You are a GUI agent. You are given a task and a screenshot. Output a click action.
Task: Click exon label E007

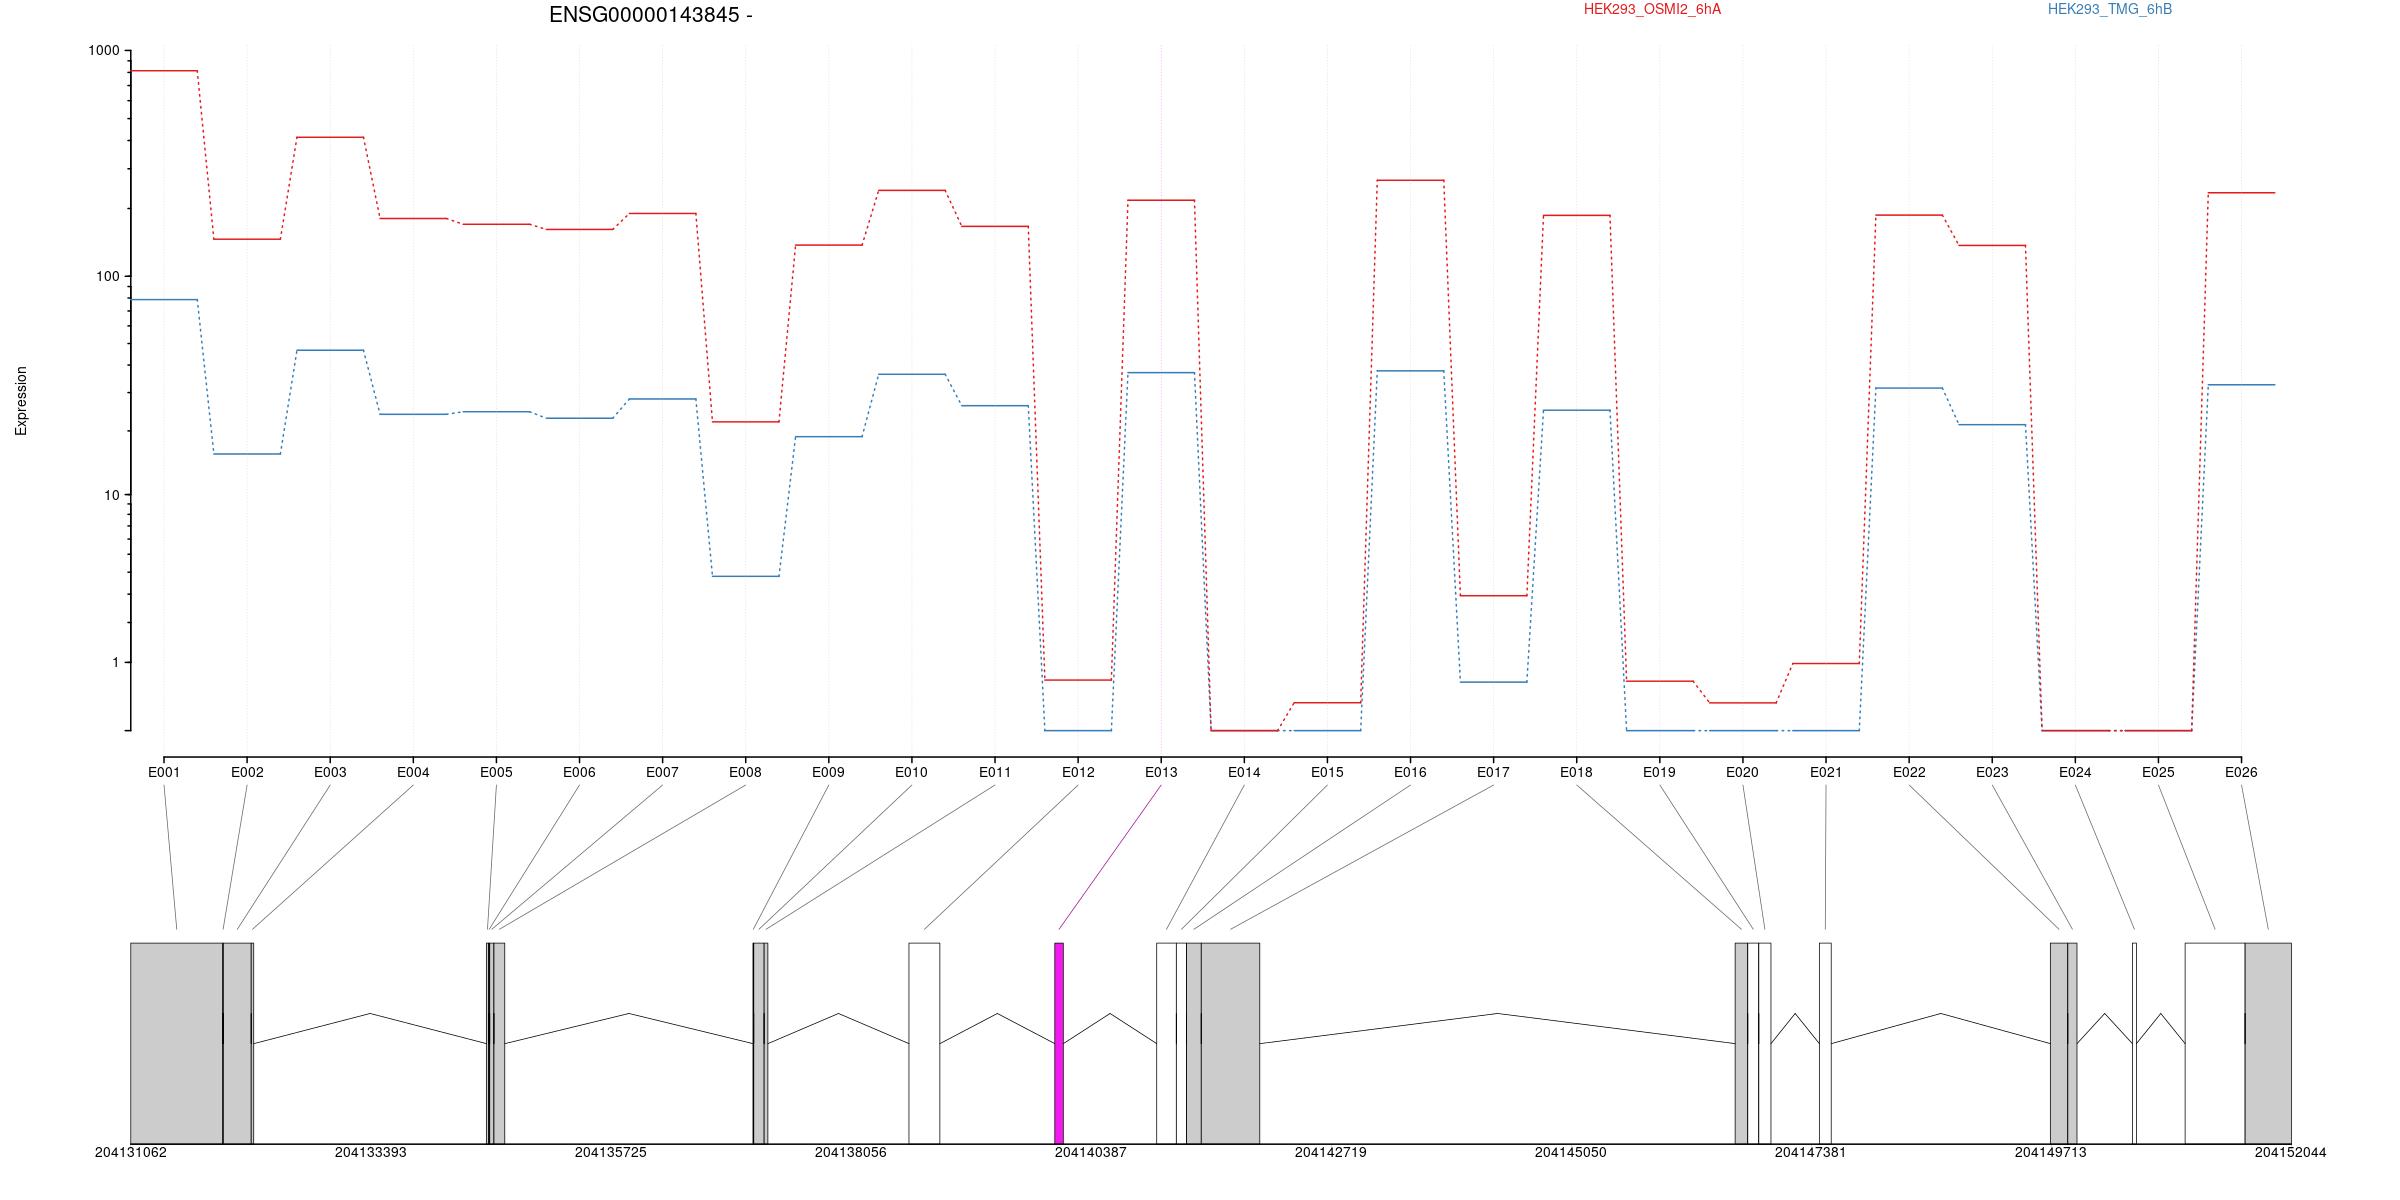click(662, 772)
